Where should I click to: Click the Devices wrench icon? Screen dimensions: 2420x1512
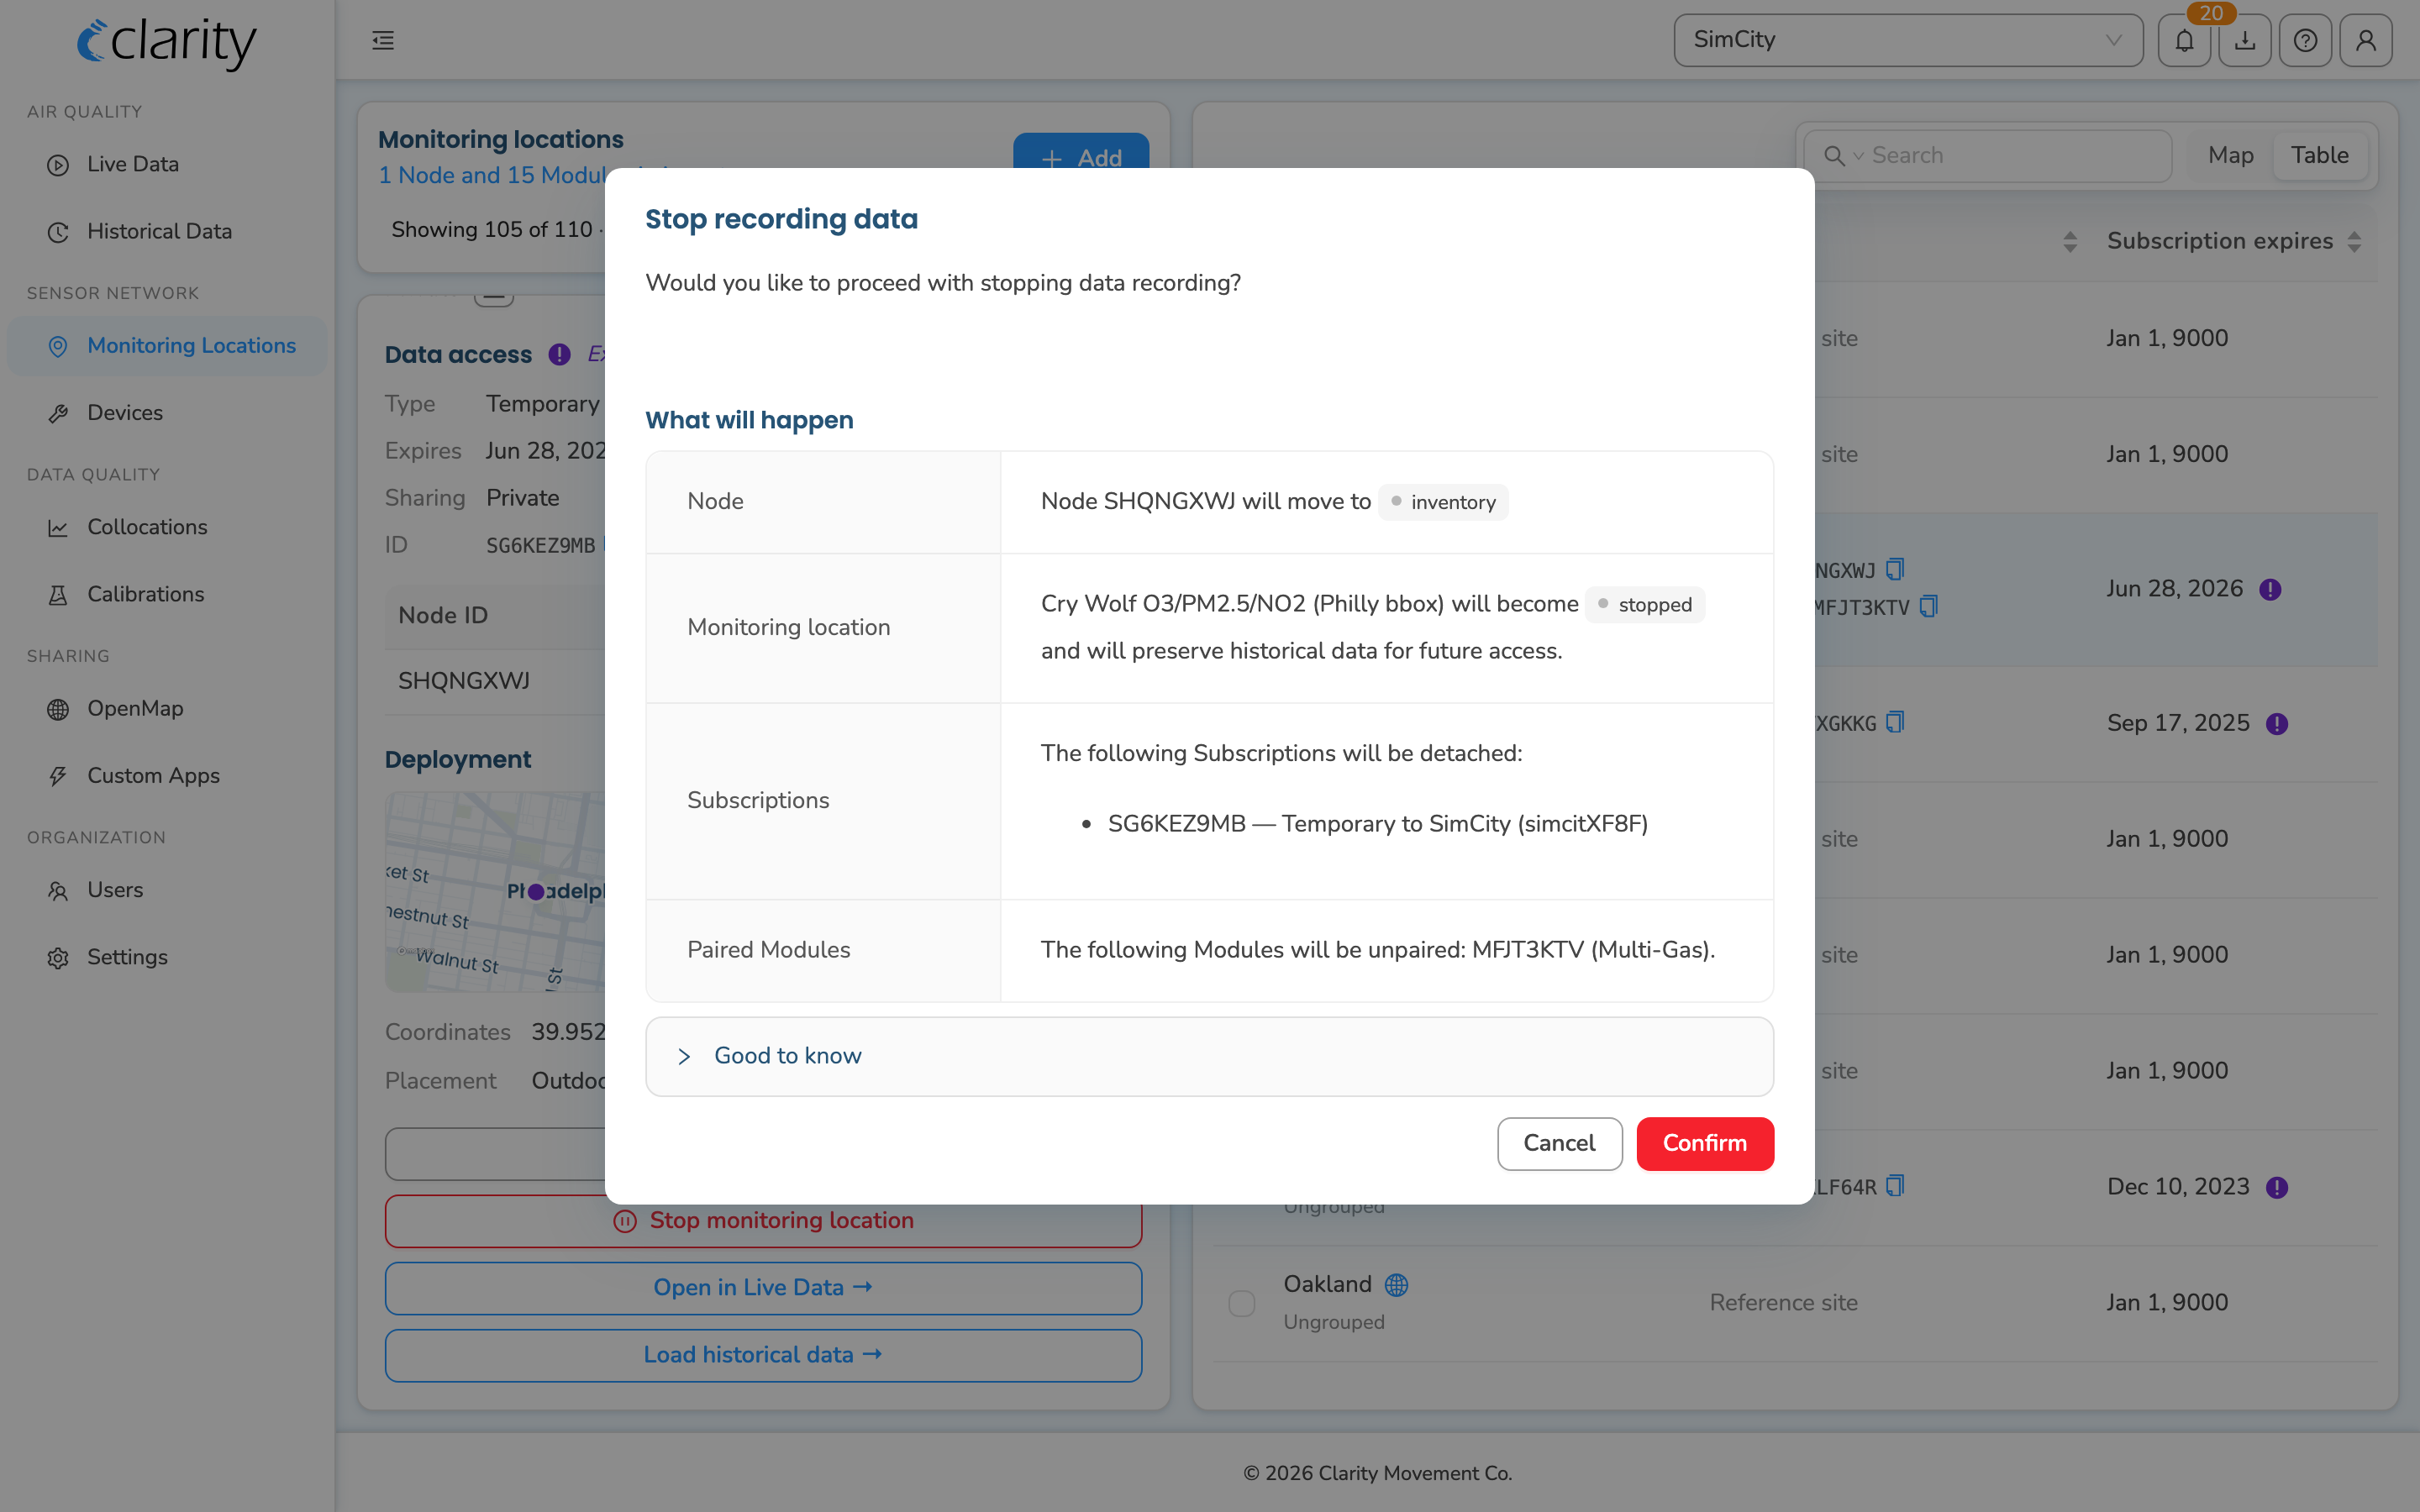point(58,413)
